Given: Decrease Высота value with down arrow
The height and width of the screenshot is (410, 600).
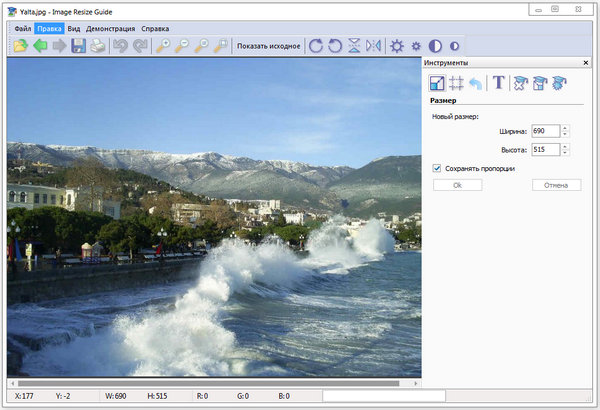Looking at the screenshot, I should [565, 153].
